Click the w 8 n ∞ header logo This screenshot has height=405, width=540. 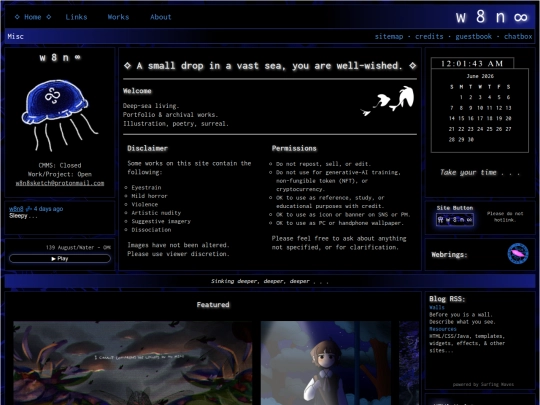point(492,17)
